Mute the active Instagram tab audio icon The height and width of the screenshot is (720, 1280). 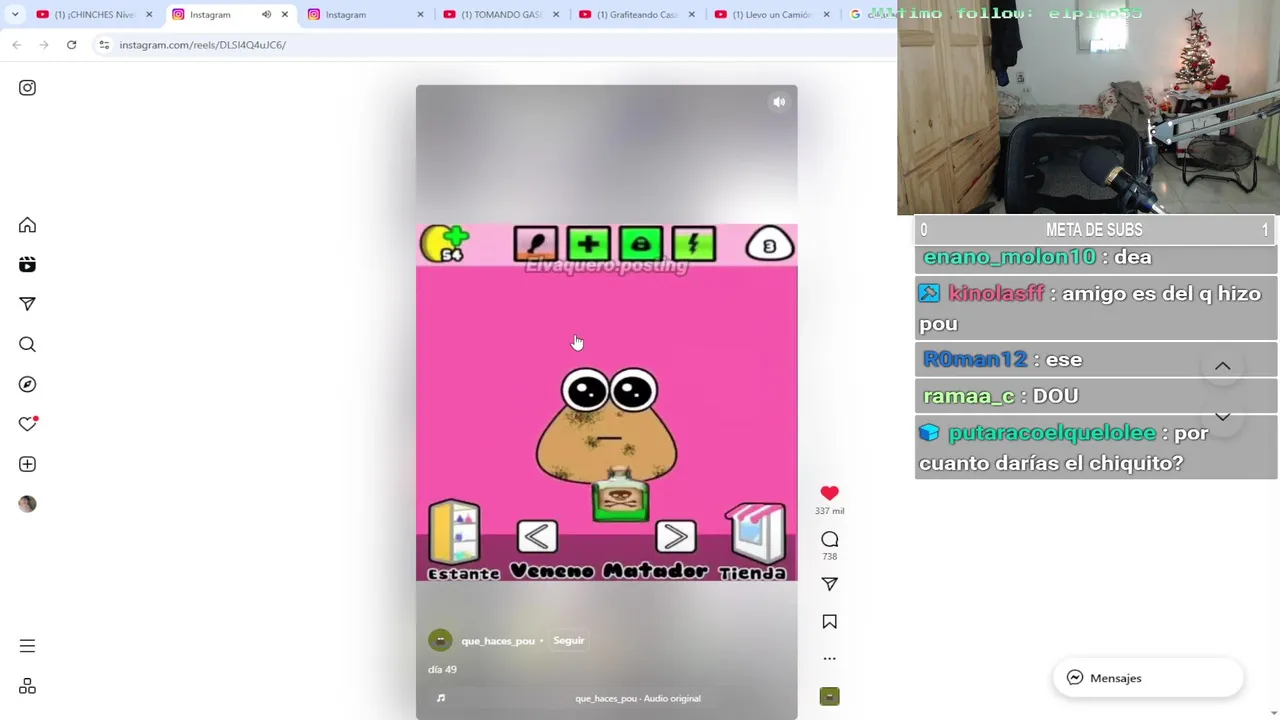coord(266,14)
